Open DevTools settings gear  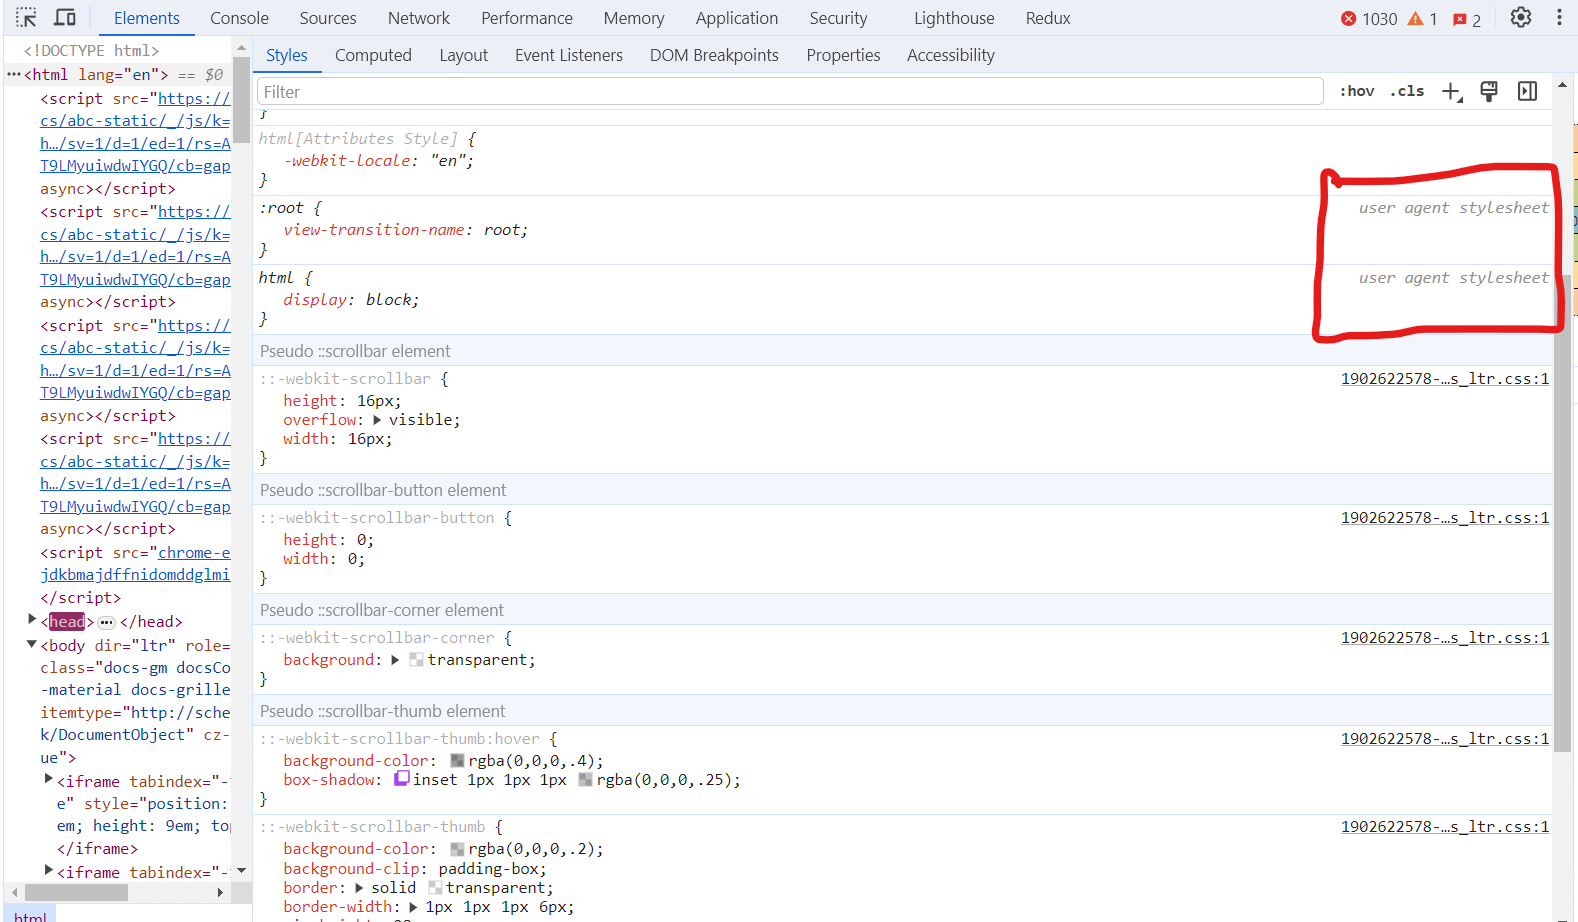point(1520,18)
